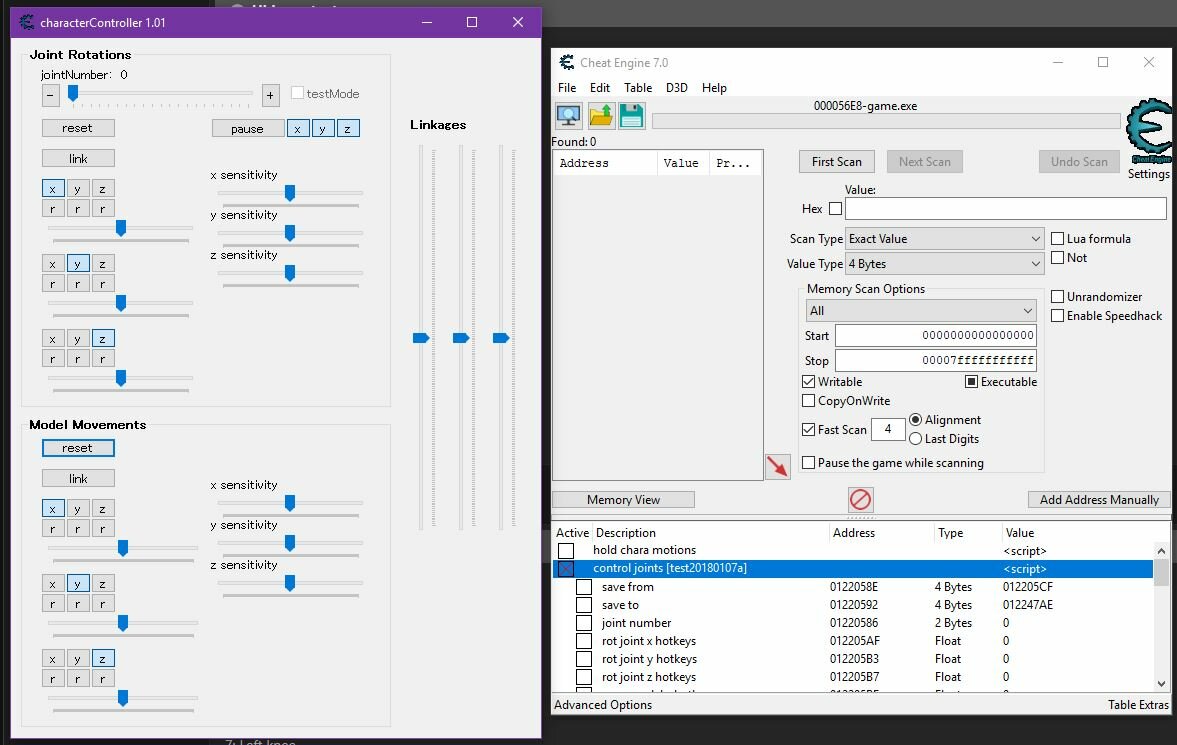Click the Fast Scan alignment value field
Viewport: 1177px width, 745px height.
pos(888,429)
